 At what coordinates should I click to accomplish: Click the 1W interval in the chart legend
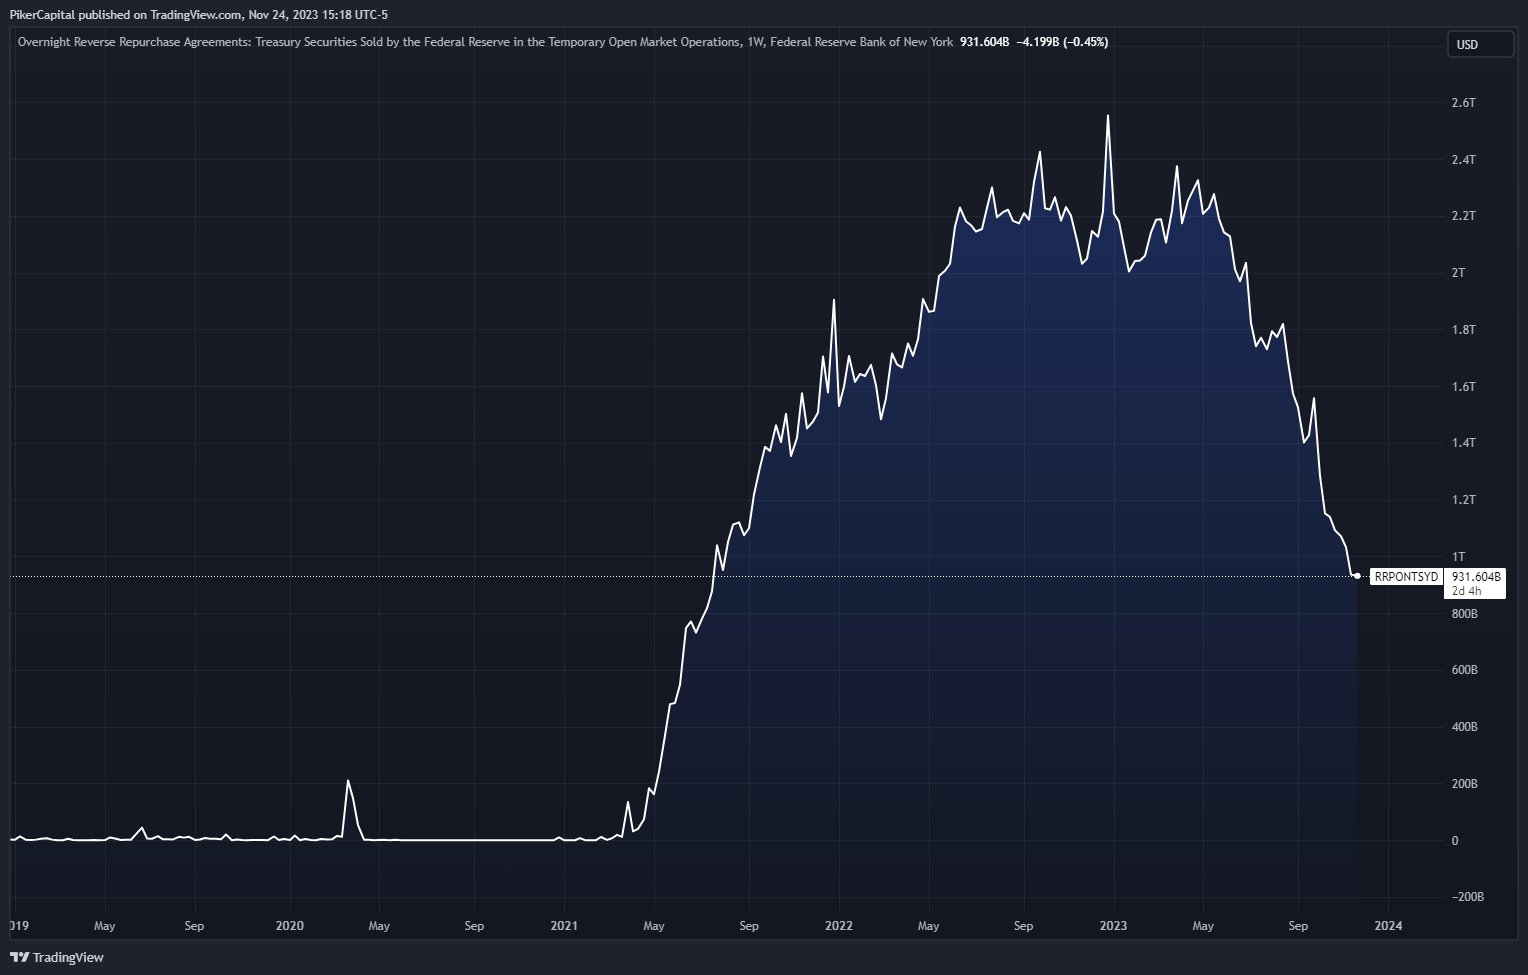tap(755, 42)
